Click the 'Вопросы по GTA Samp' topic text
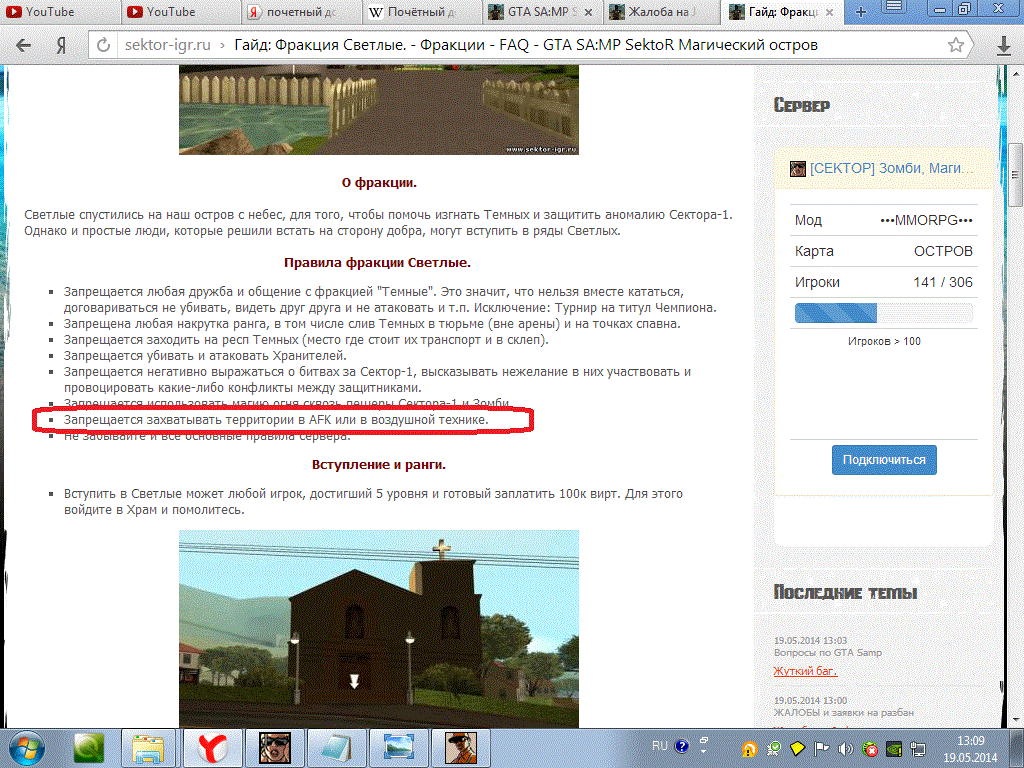The width and height of the screenshot is (1024, 768). [x=827, y=652]
